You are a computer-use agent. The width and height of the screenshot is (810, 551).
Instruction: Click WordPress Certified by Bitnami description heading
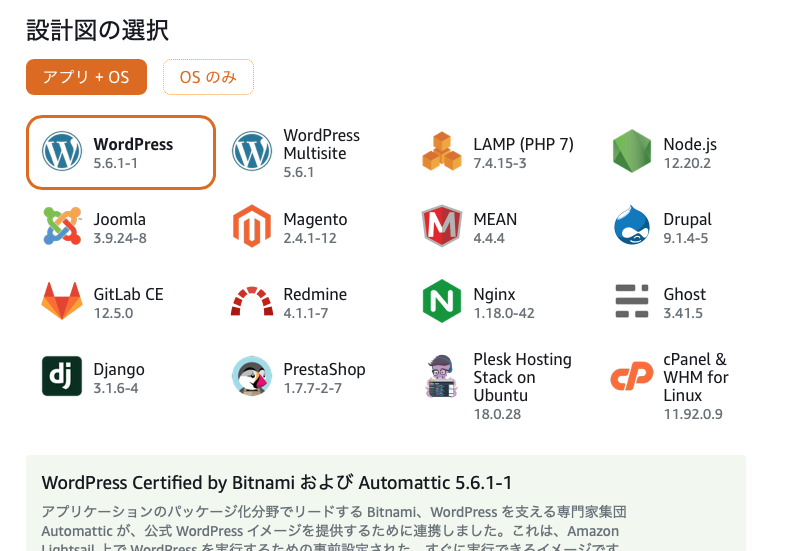pos(276,482)
